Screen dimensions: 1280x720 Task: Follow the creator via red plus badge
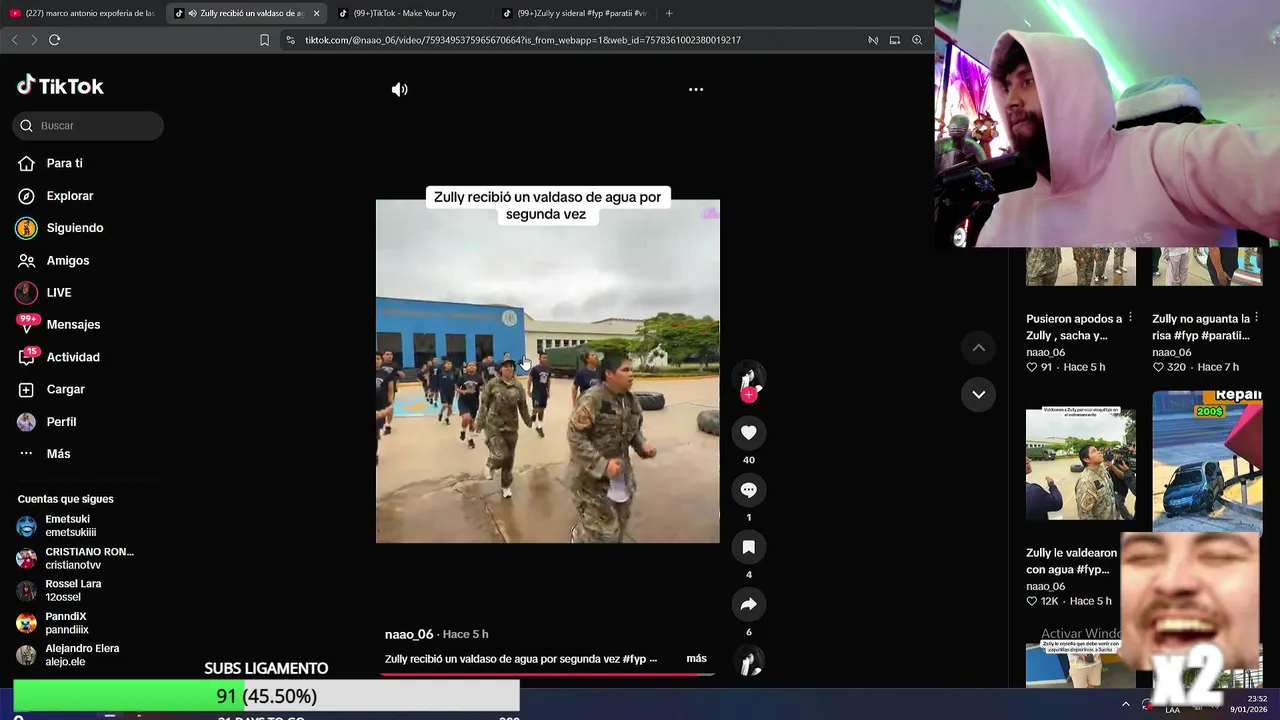748,394
